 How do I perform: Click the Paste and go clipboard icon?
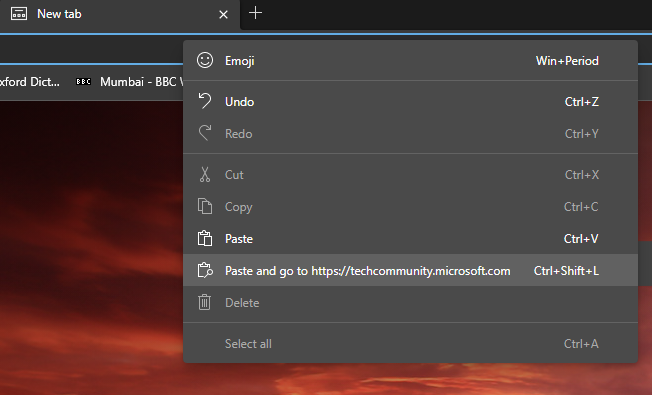(x=205, y=270)
